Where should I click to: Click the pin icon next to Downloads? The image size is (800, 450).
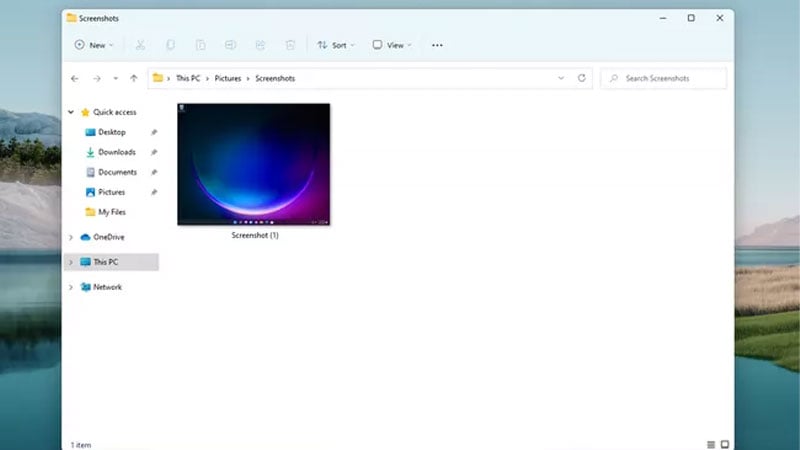click(x=154, y=153)
